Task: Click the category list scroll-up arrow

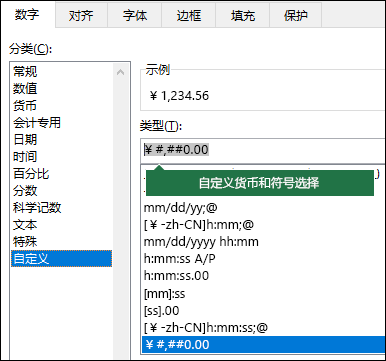Action: pos(121,72)
